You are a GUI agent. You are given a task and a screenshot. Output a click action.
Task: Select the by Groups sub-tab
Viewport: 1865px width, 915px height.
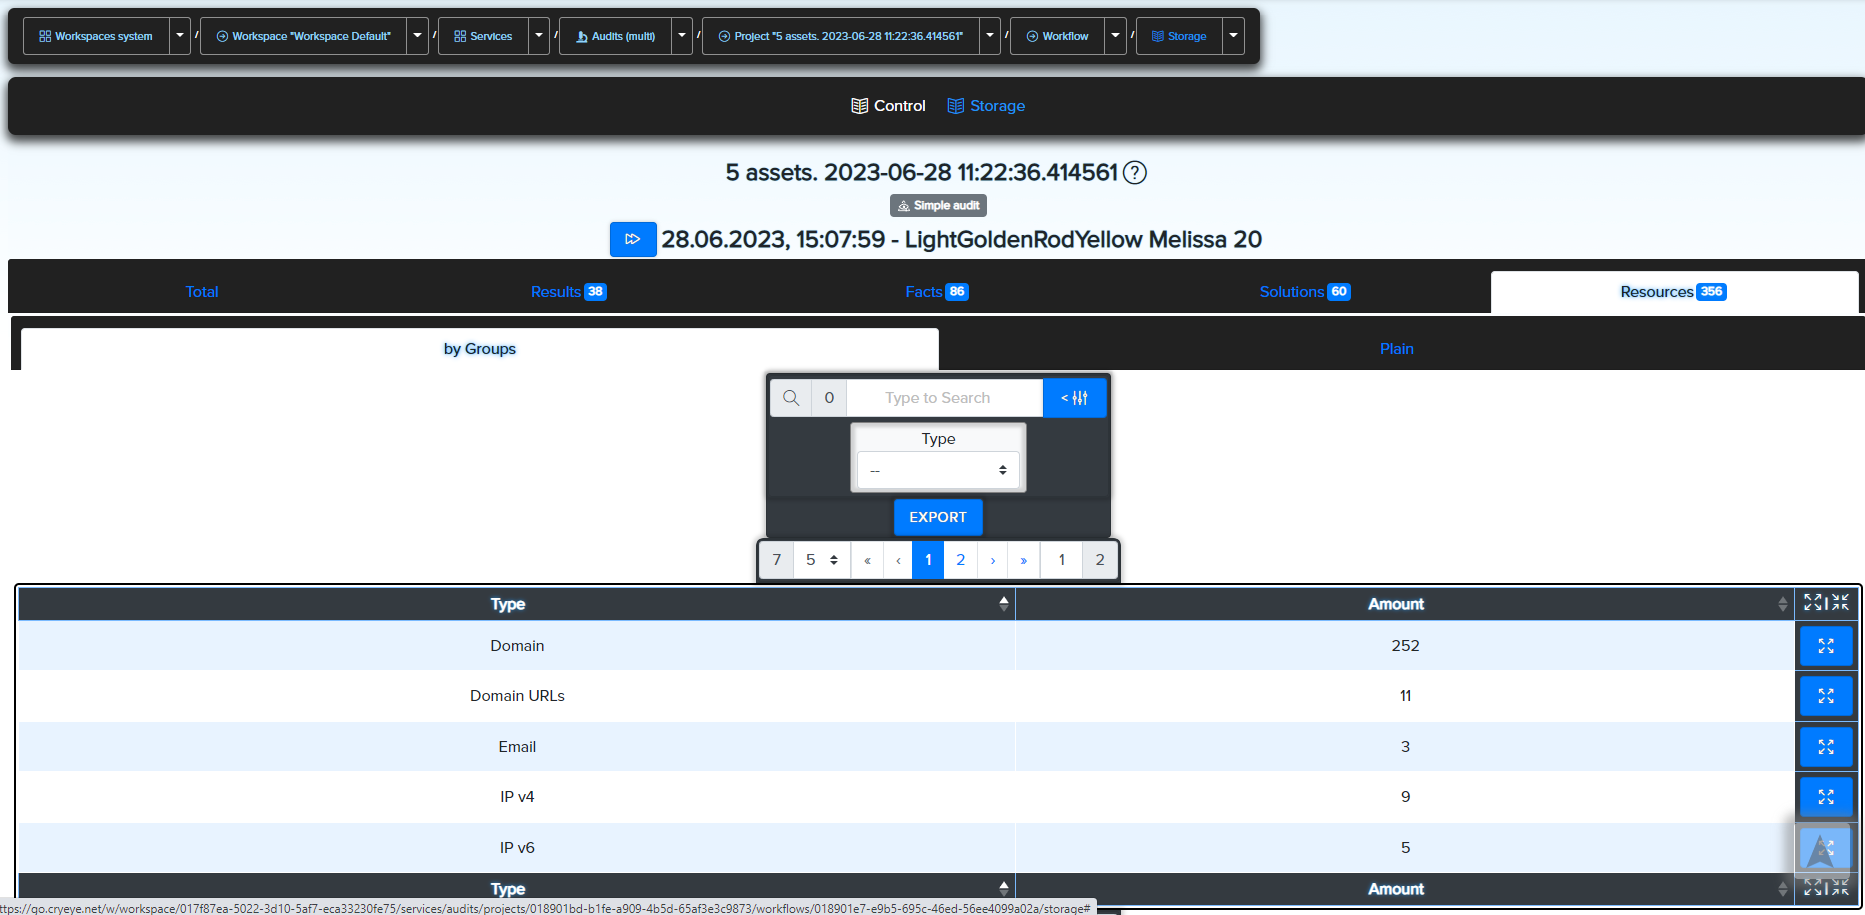coord(480,349)
